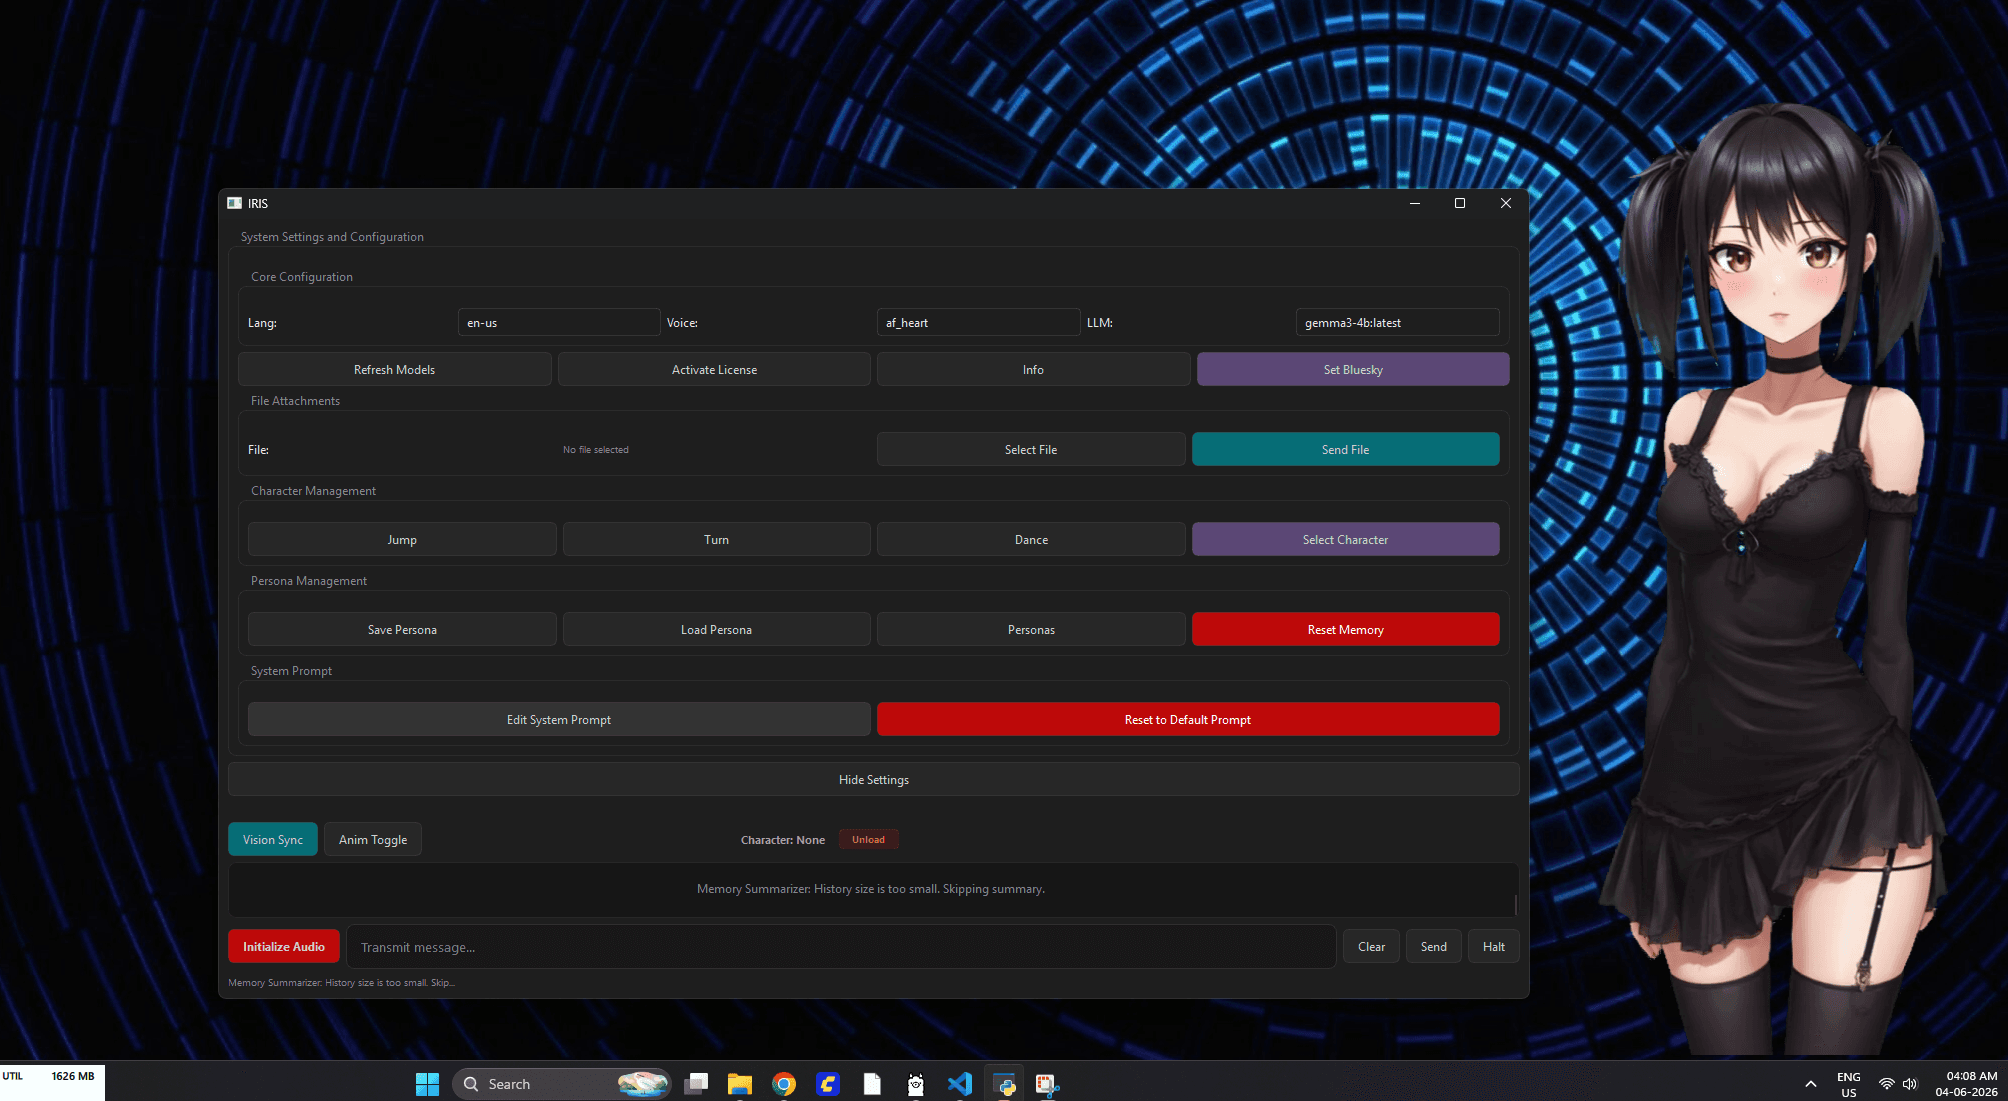Open the volume speaker tray icon
This screenshot has width=2008, height=1101.
[x=1910, y=1084]
